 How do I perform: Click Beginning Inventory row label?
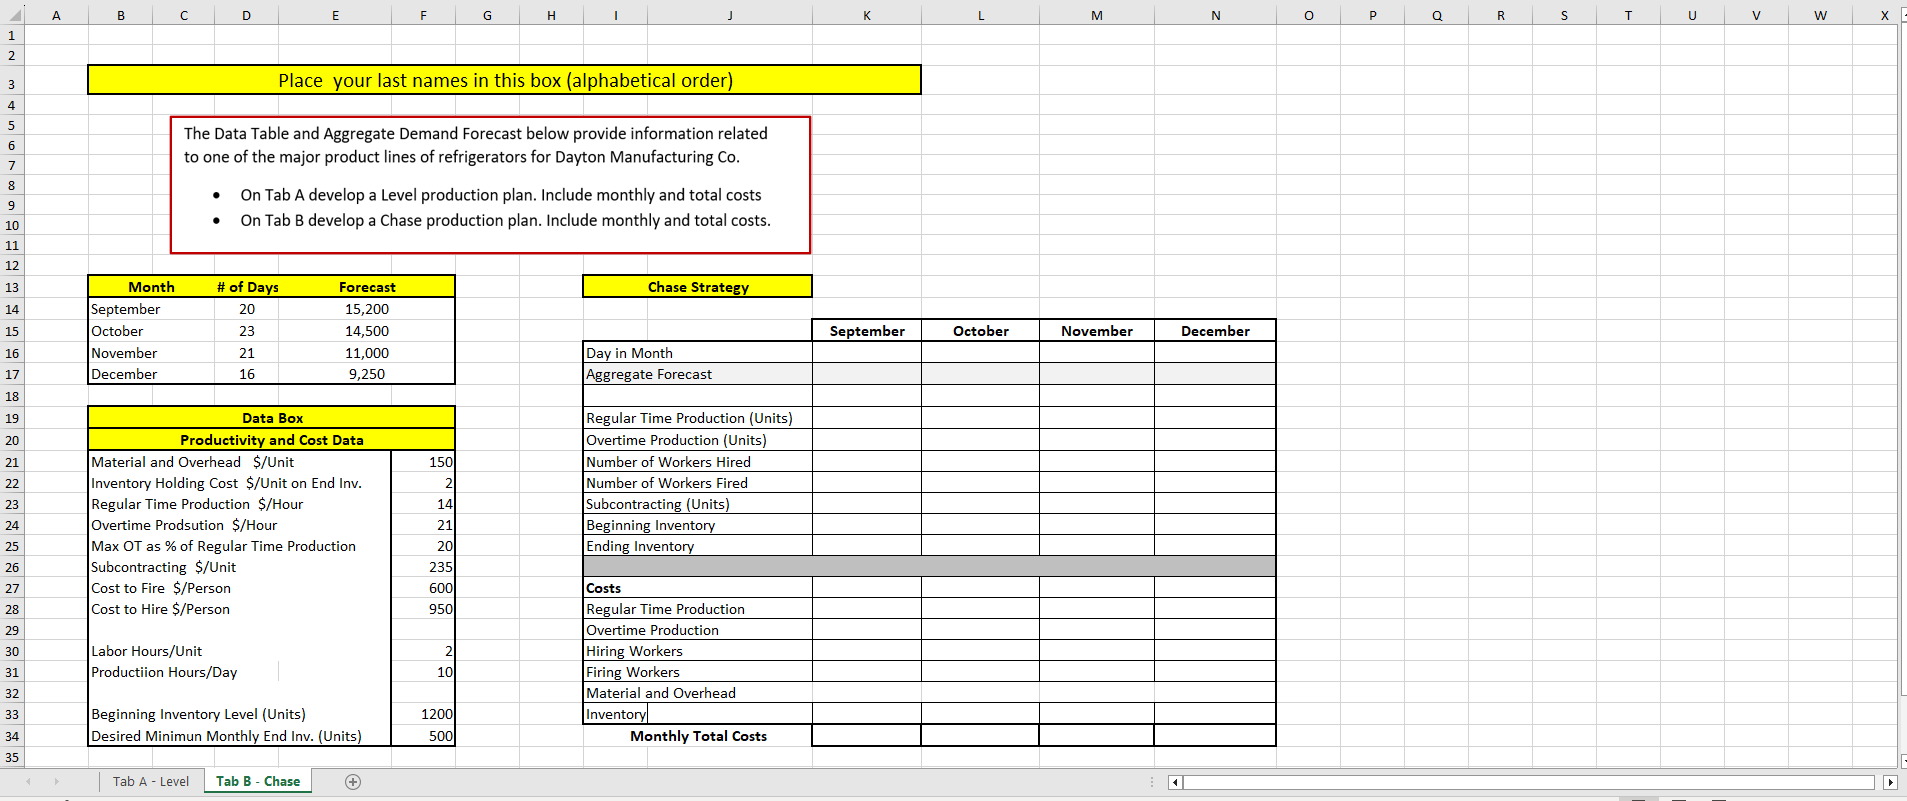(650, 525)
